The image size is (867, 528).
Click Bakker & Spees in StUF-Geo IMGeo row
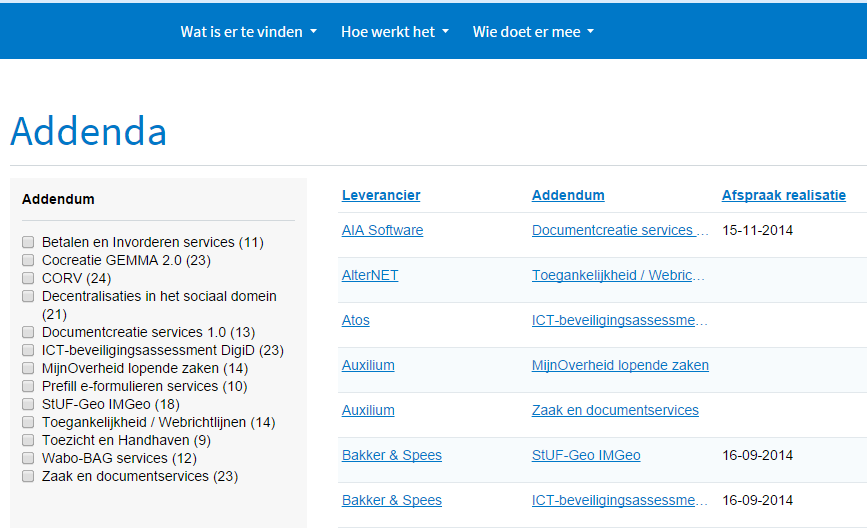tap(391, 455)
